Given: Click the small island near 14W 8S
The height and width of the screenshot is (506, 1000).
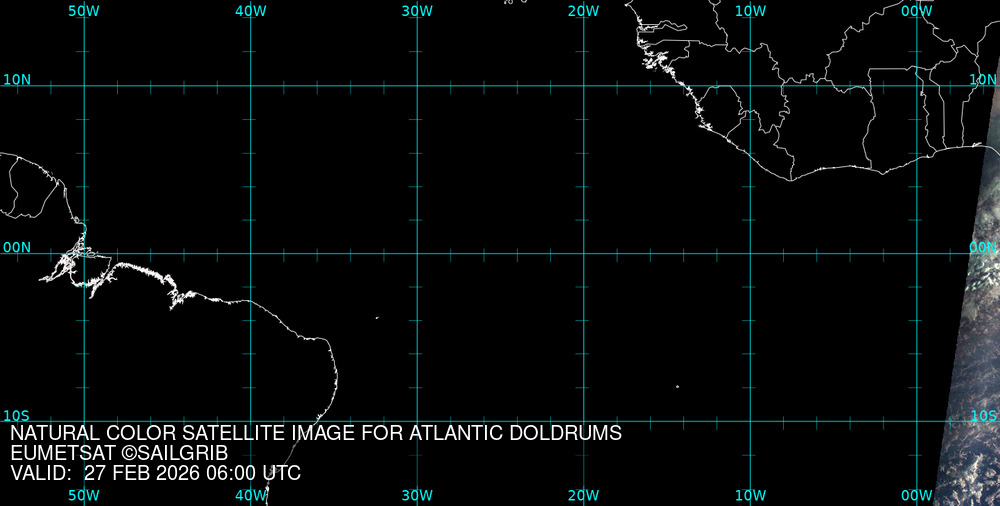Looking at the screenshot, I should (677, 386).
